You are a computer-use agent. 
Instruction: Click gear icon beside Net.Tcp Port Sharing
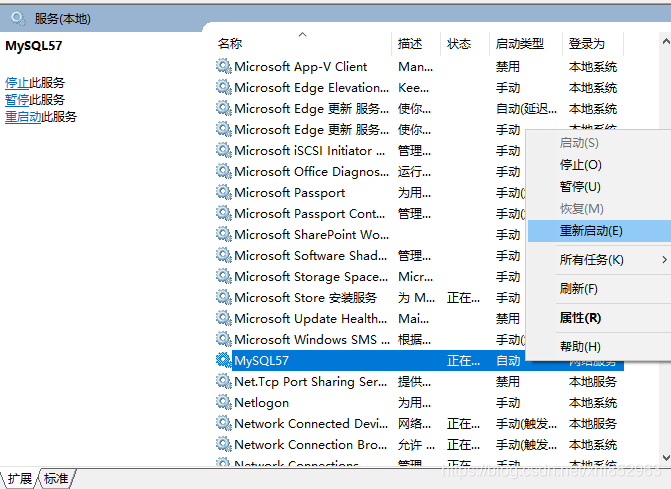point(223,381)
